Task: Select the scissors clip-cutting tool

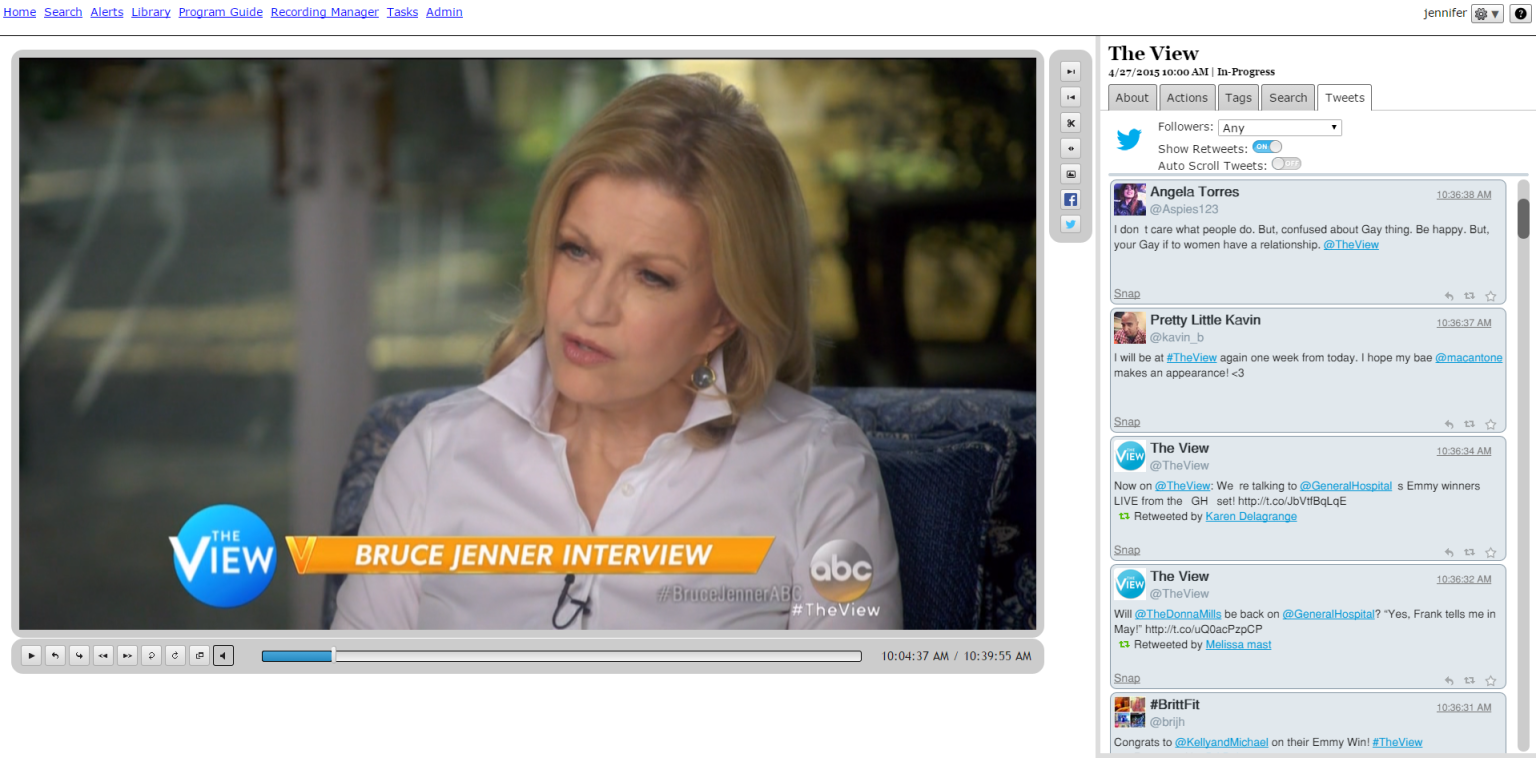Action: click(1070, 122)
